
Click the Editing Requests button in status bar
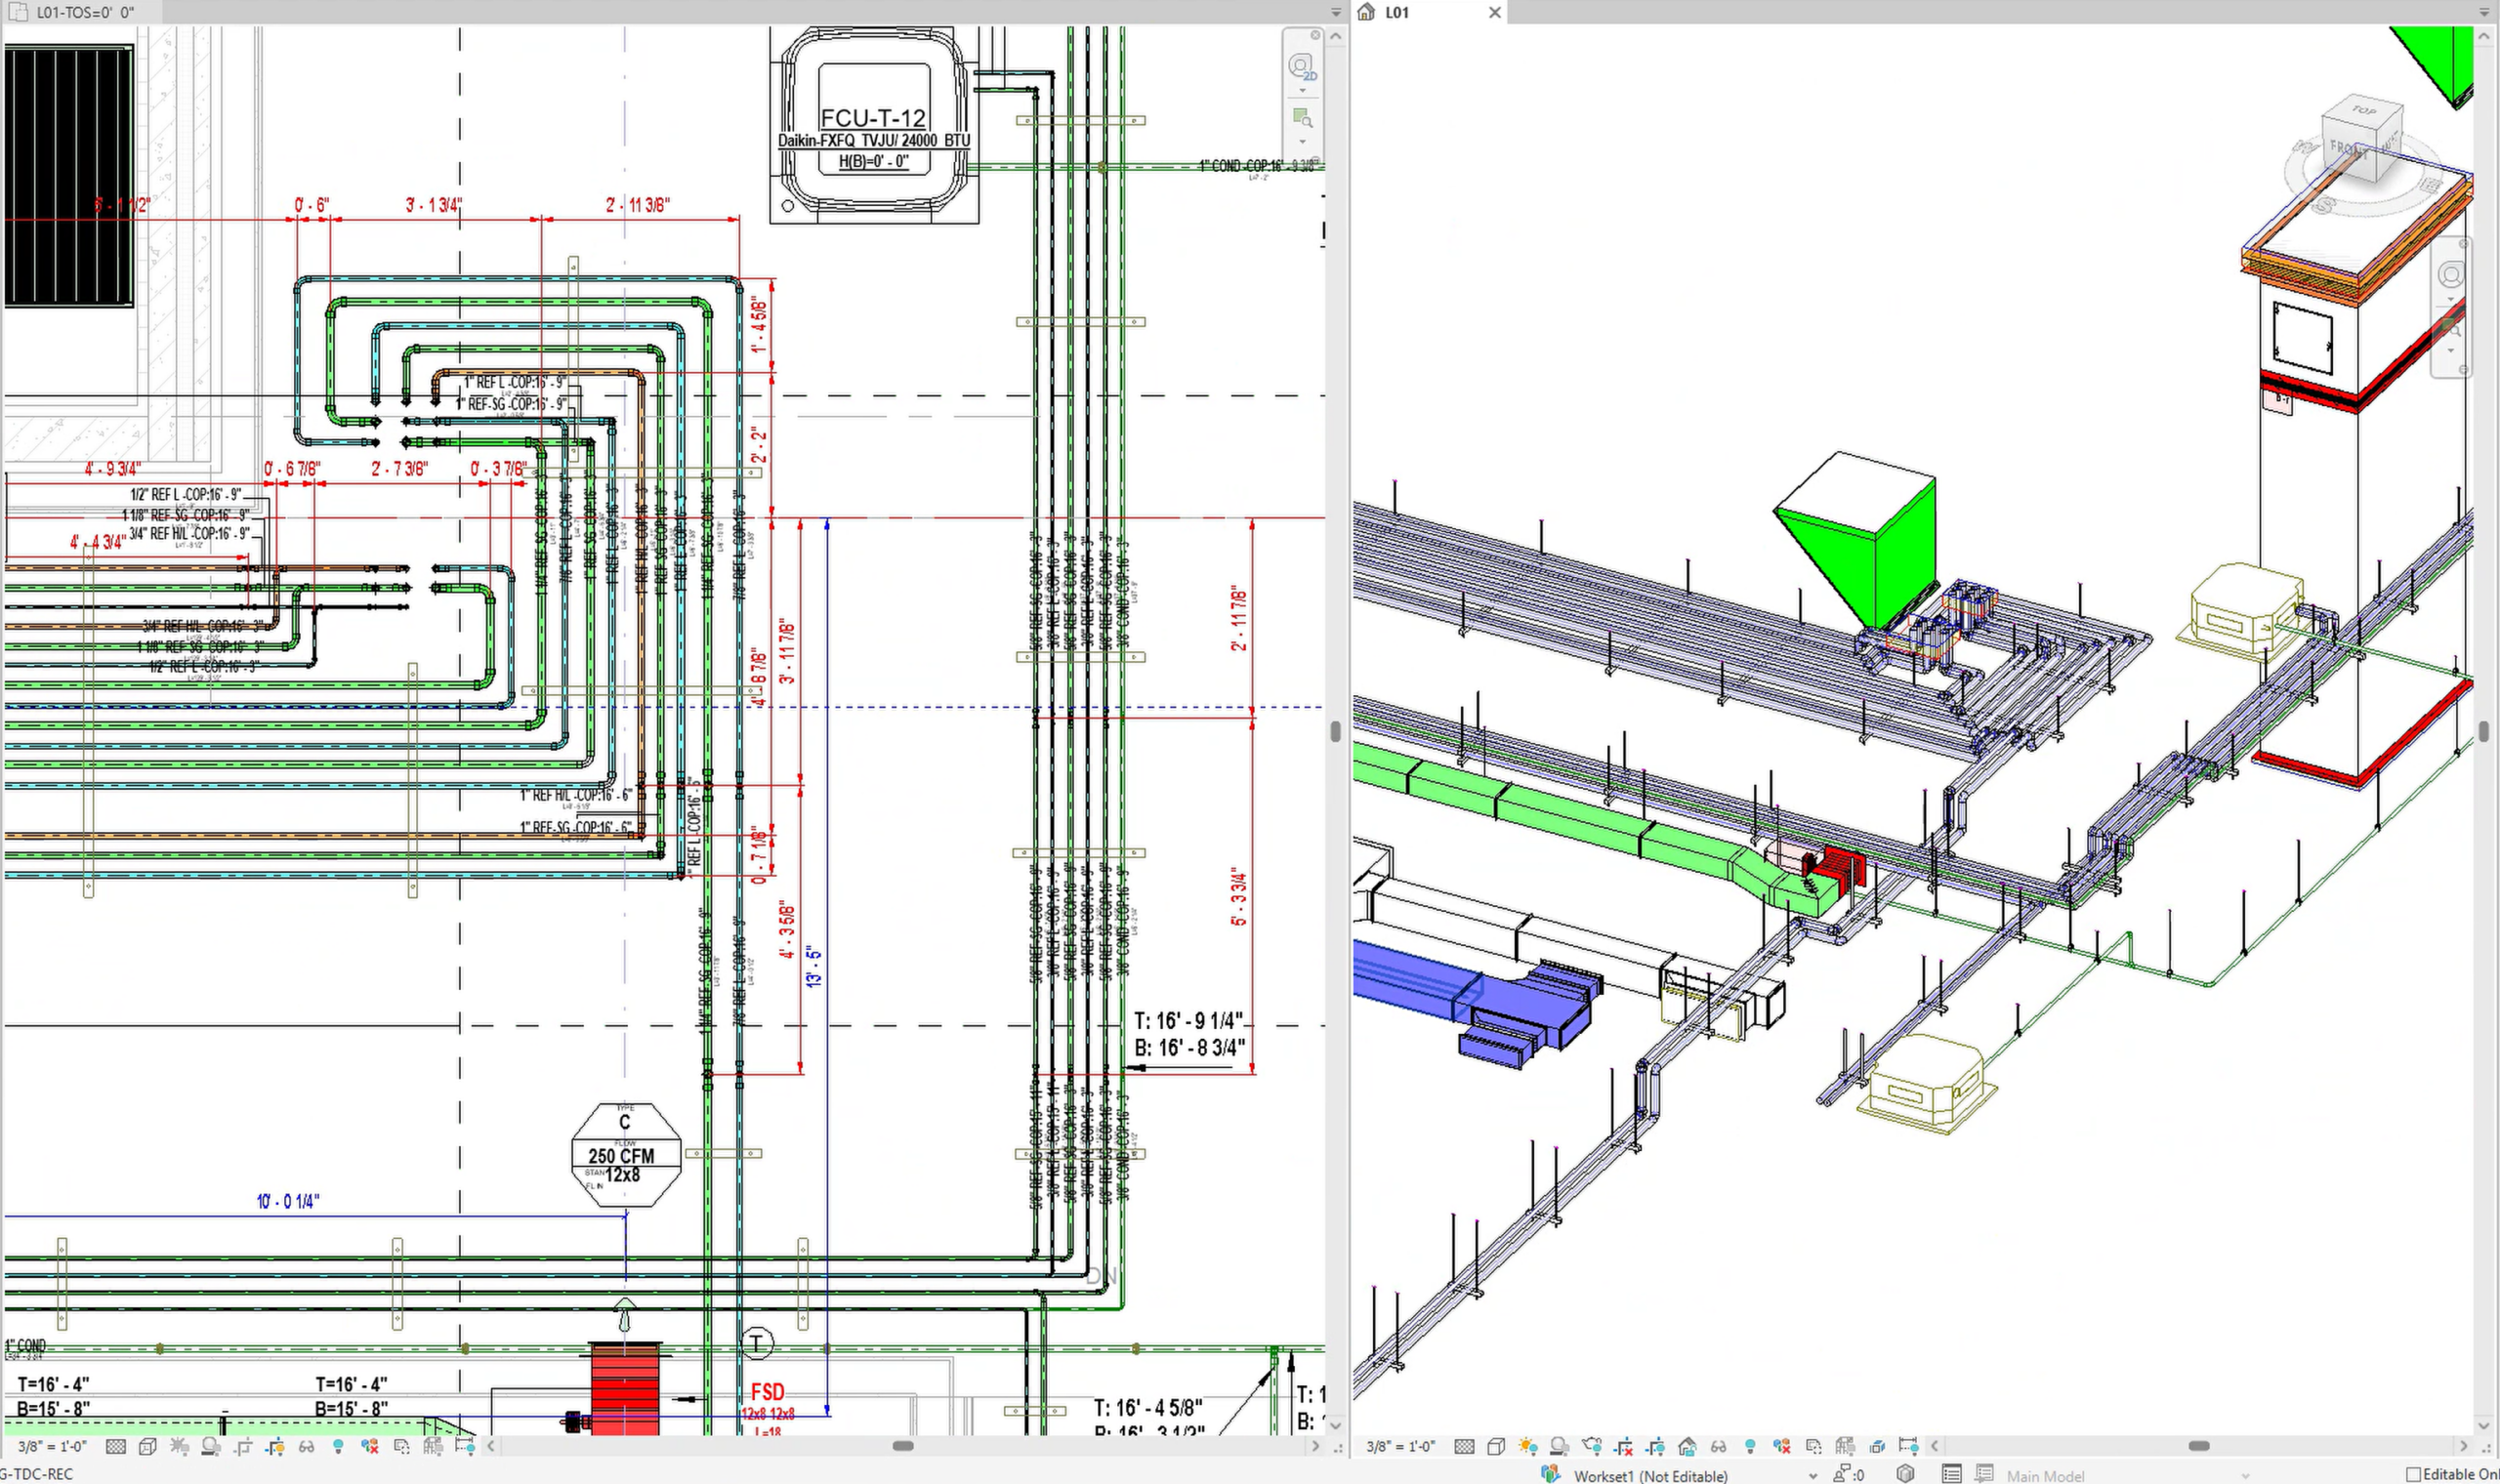(1848, 1475)
